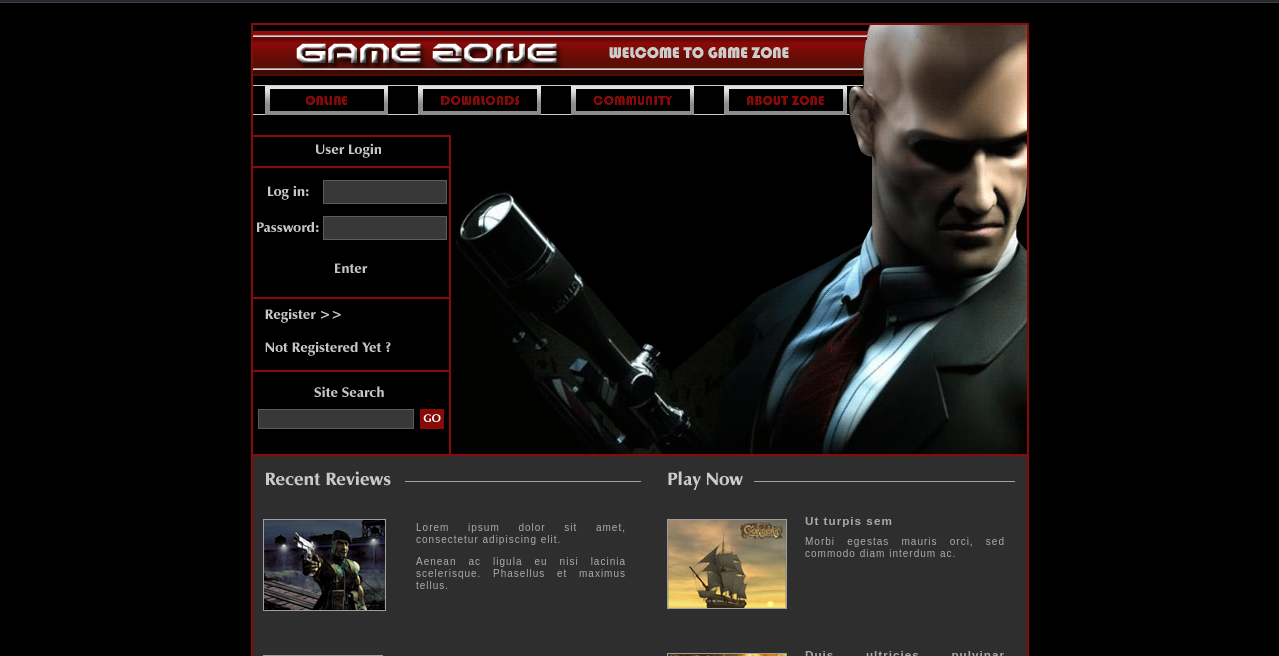Open the pirate ship game thumbnail
1279x656 pixels.
tap(727, 564)
